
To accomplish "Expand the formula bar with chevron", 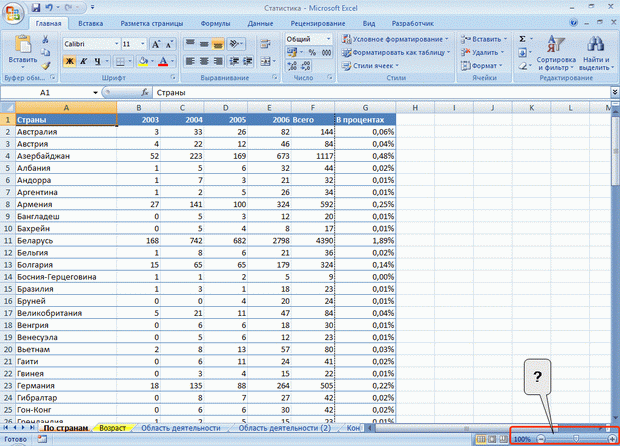I will [615, 93].
